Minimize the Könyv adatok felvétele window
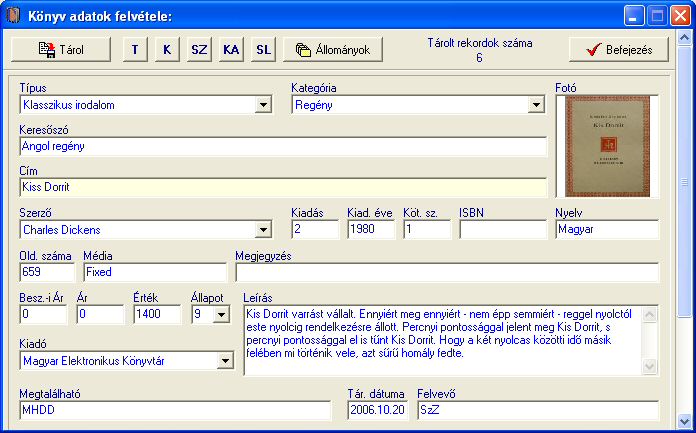The width and height of the screenshot is (696, 433). [634, 16]
